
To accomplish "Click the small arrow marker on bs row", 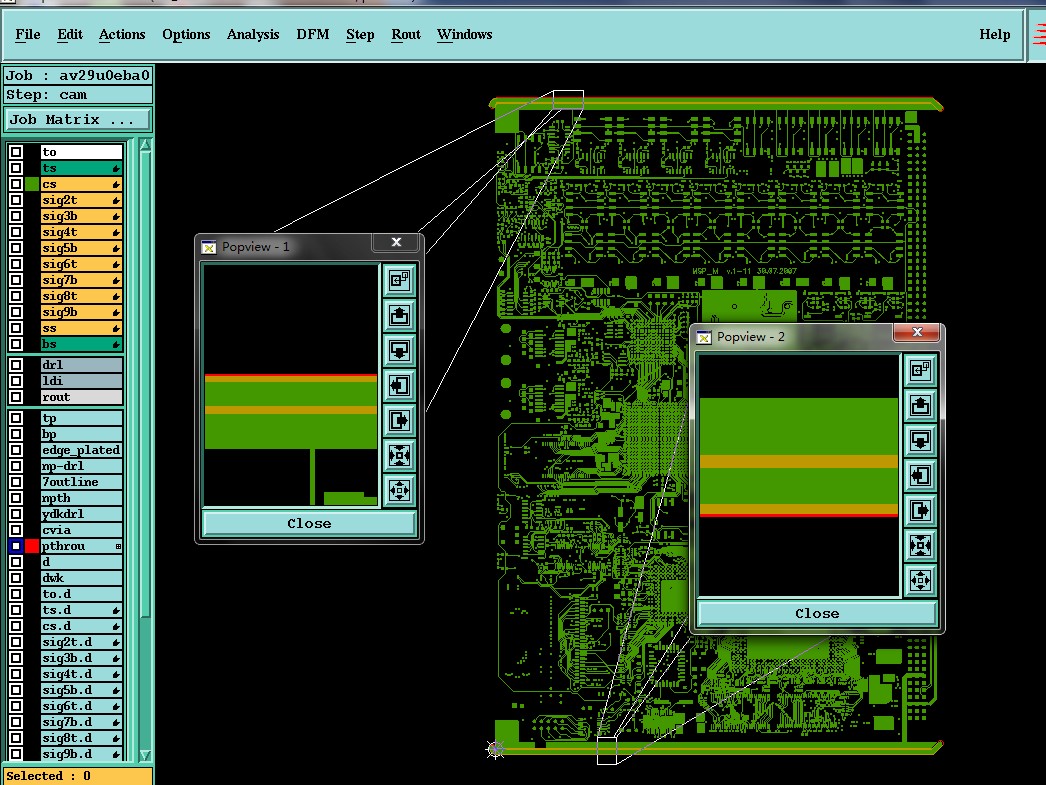I will coord(116,344).
